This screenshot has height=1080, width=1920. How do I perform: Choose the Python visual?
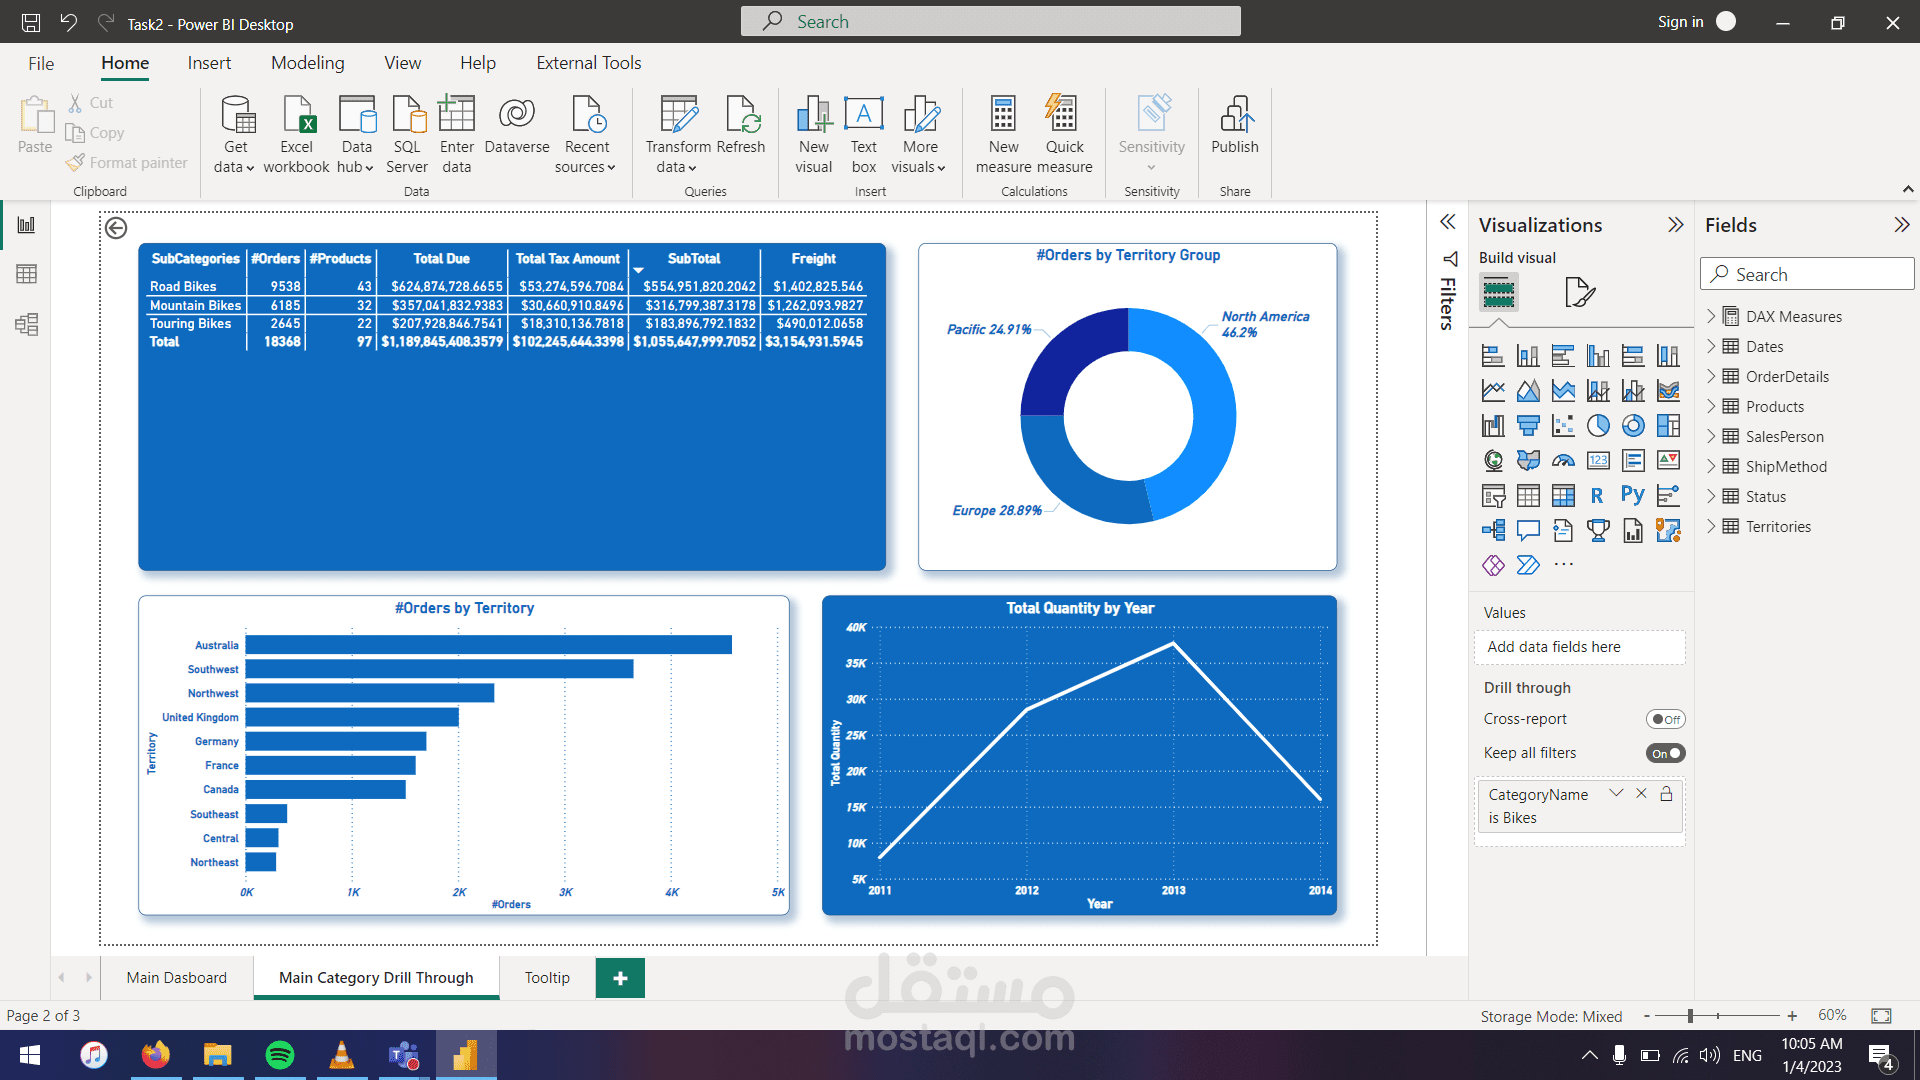pos(1633,495)
